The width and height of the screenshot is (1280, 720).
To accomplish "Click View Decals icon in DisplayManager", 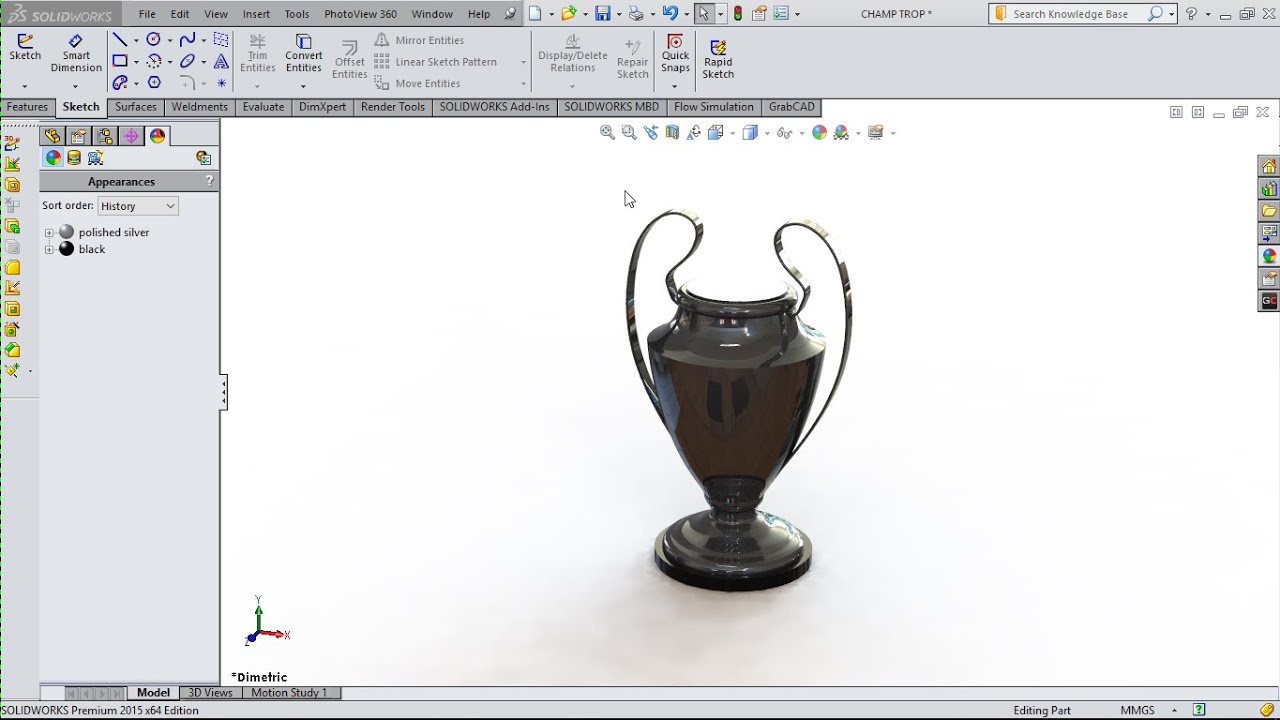I will (75, 158).
